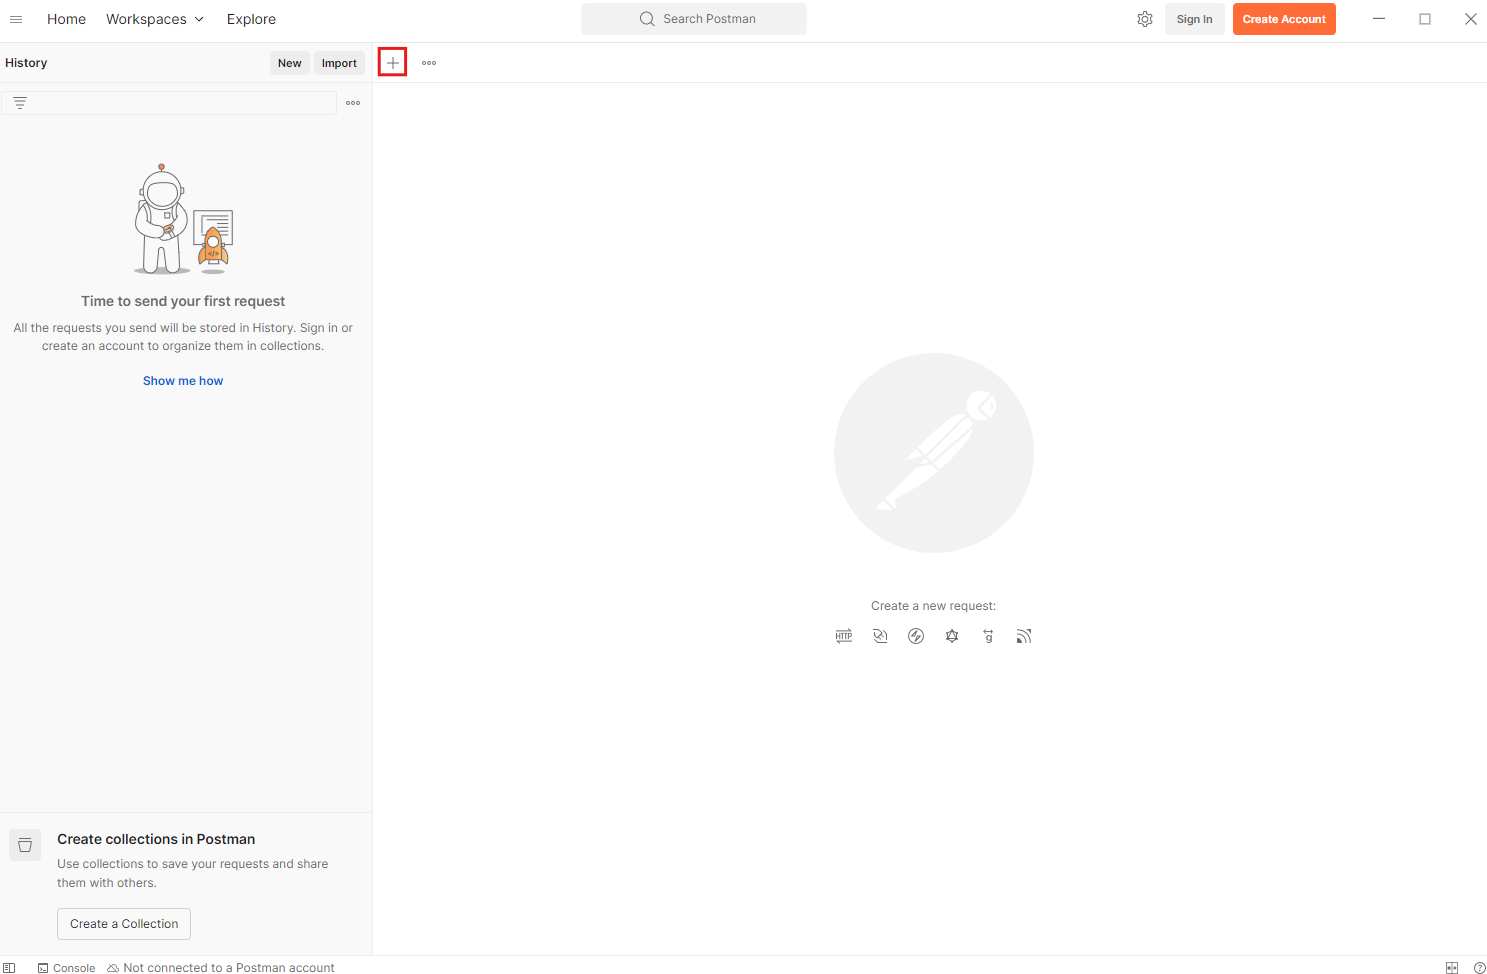Create a new HTTP request
Screen dimensions: 1487x974
844,636
